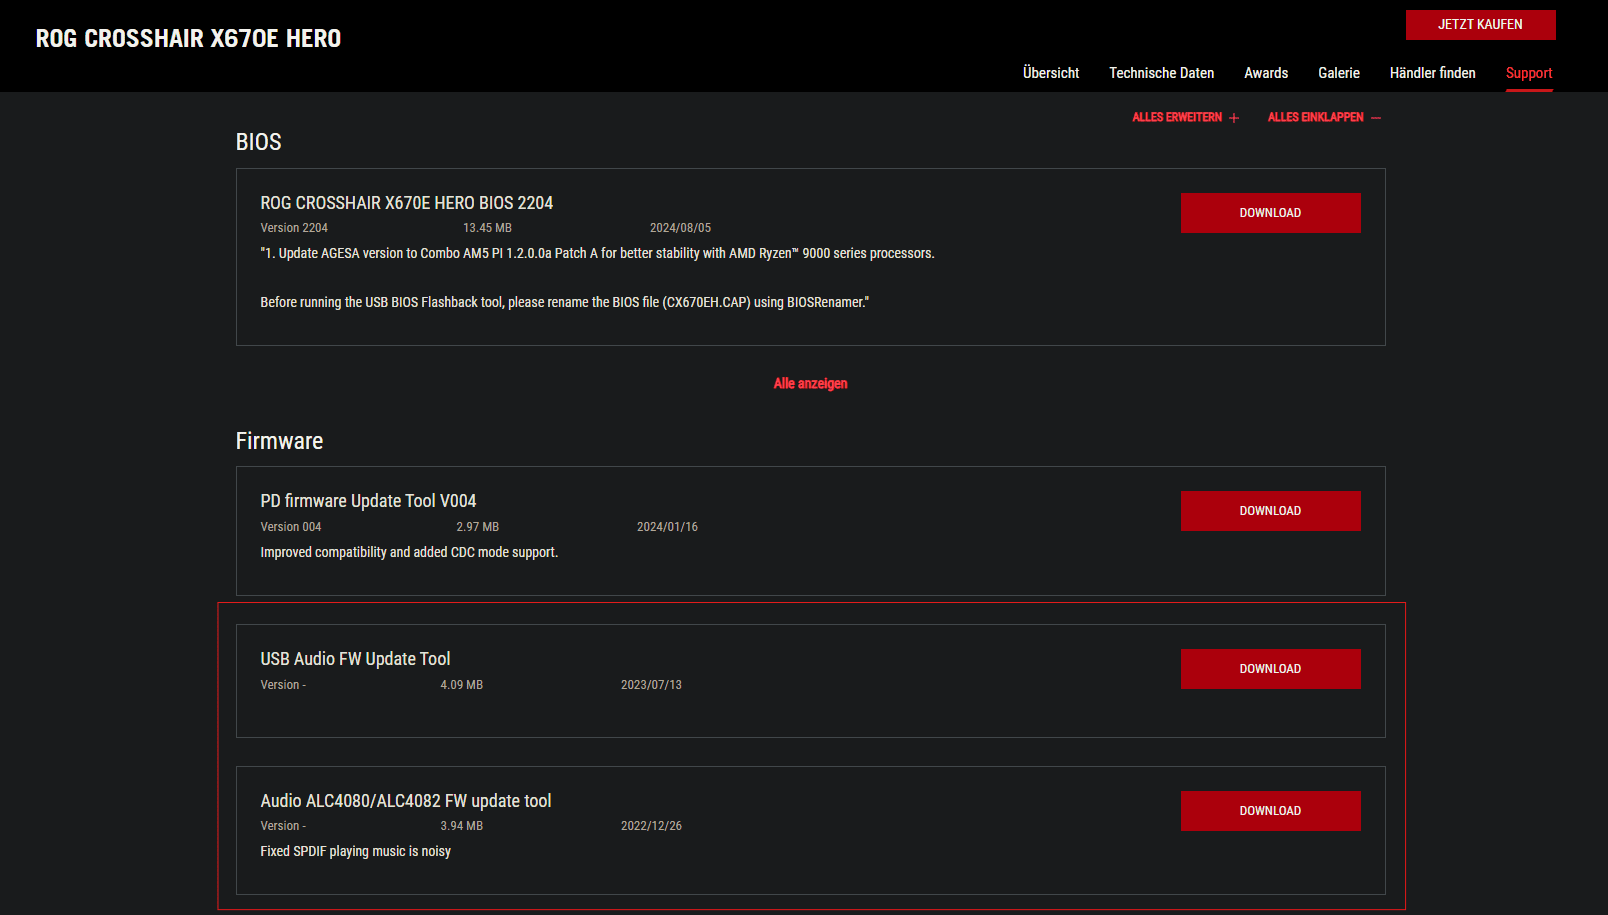Click the PD firmware Update Tool V004 title
Screen dimensions: 1608x915
368,501
